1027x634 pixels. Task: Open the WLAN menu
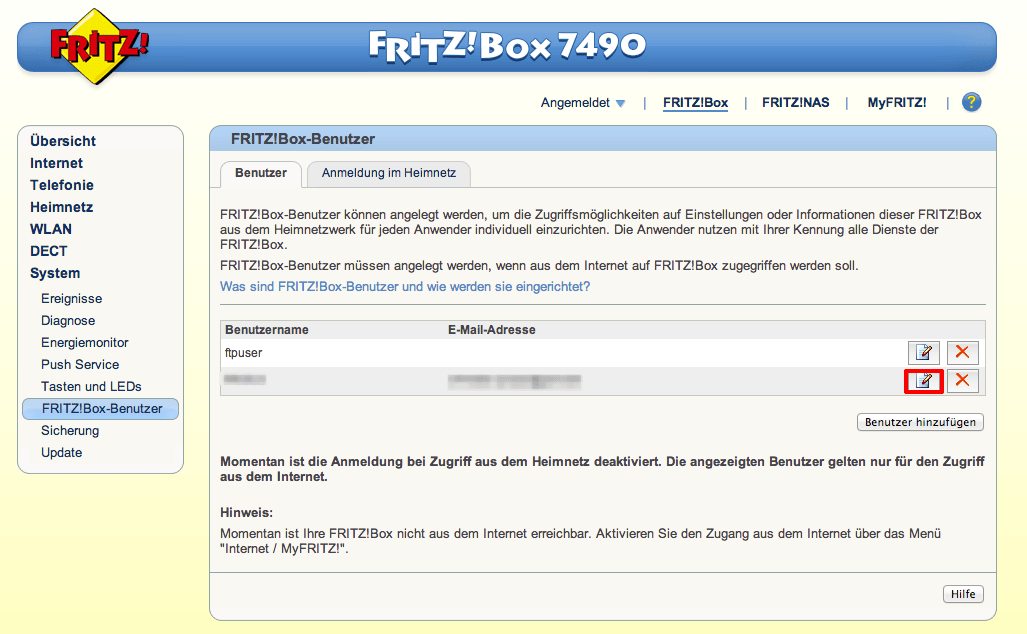(51, 229)
